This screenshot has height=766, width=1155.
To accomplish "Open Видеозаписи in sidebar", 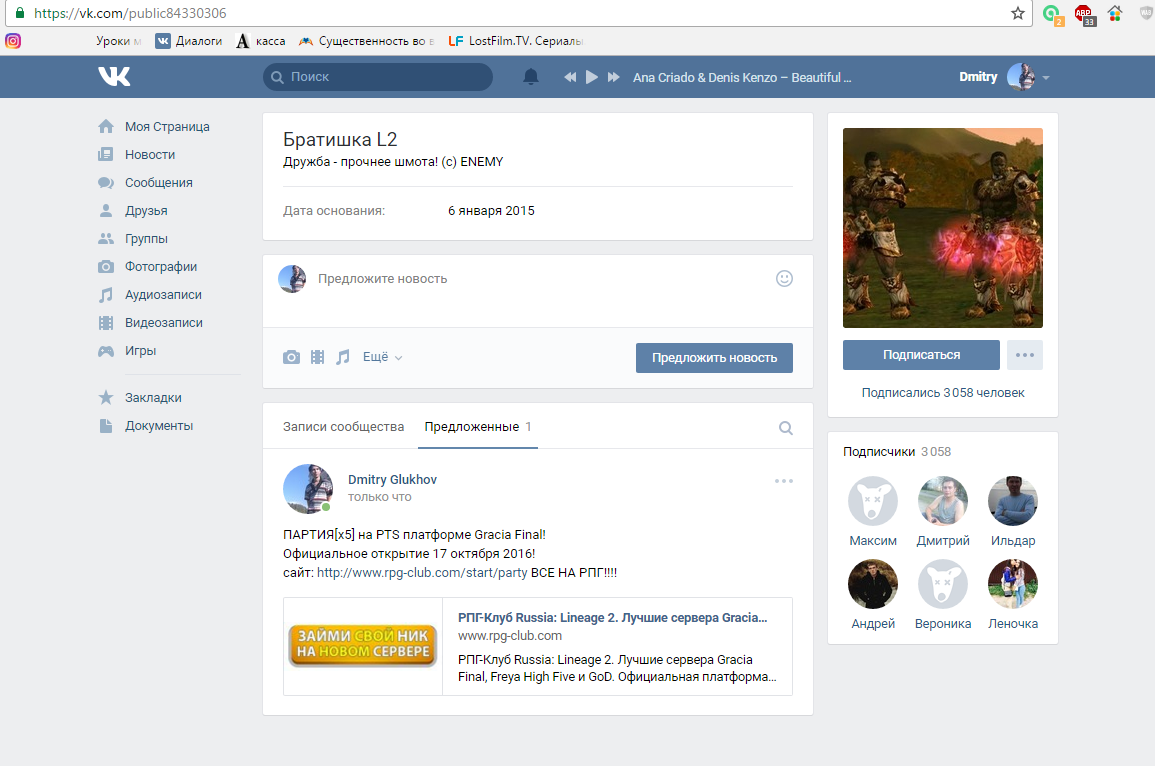I will point(164,323).
